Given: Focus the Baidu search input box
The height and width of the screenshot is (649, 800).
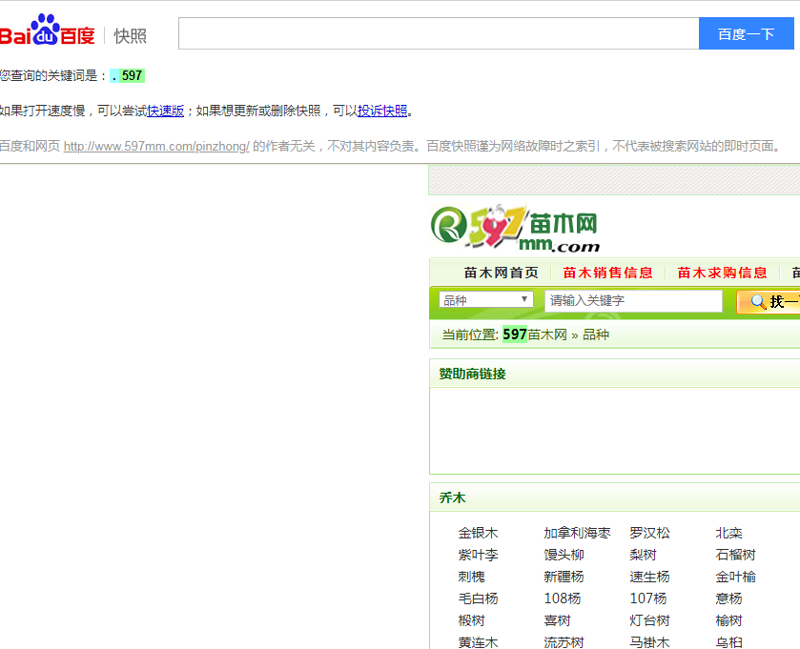Looking at the screenshot, I should (439, 34).
